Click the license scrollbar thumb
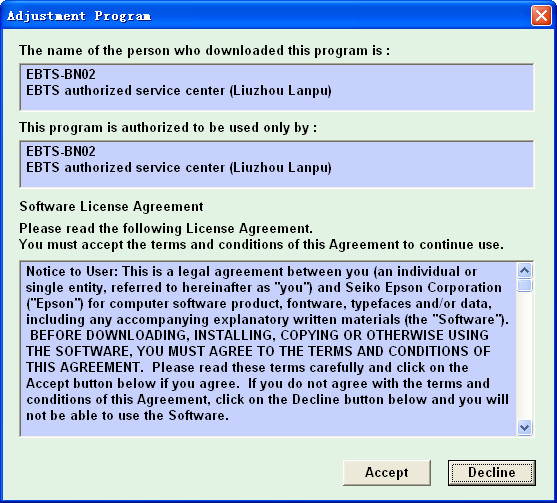The width and height of the screenshot is (557, 503). pyautogui.click(x=525, y=286)
